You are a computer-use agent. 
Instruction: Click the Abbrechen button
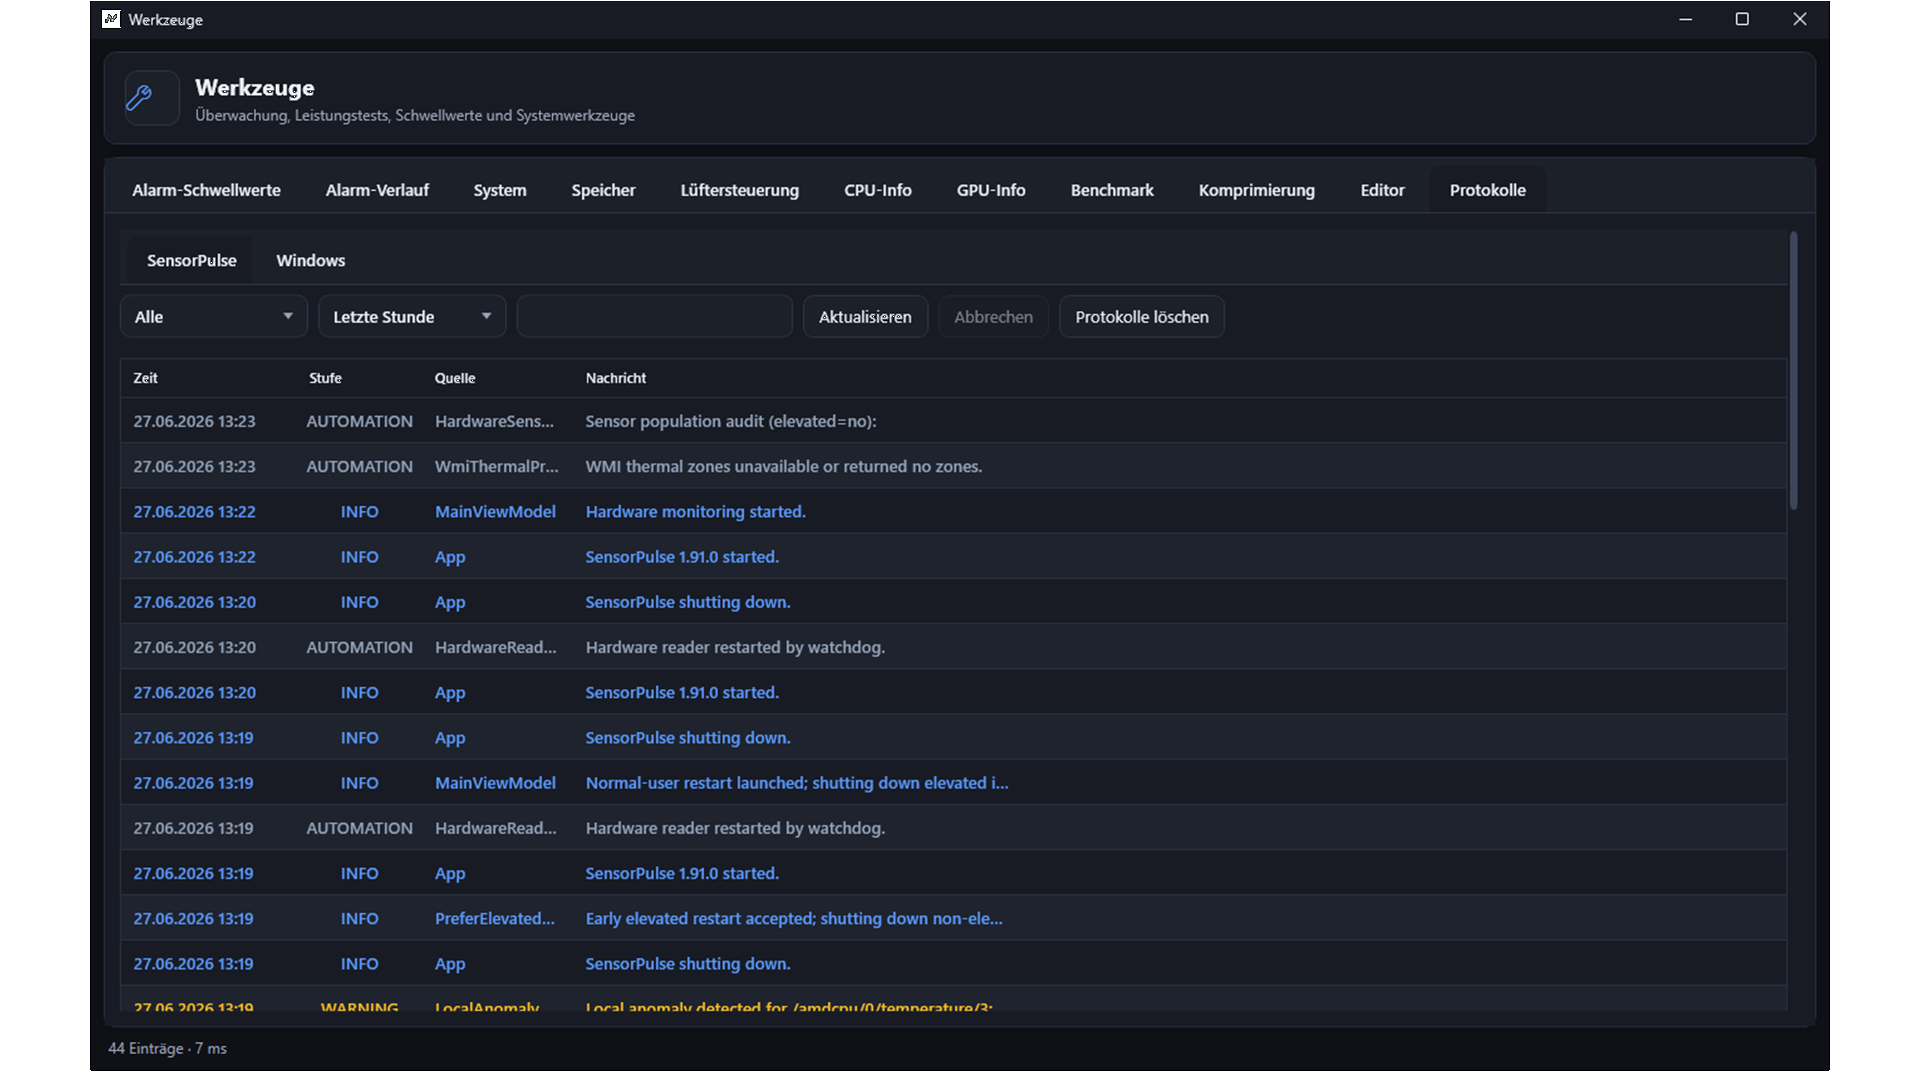point(993,316)
